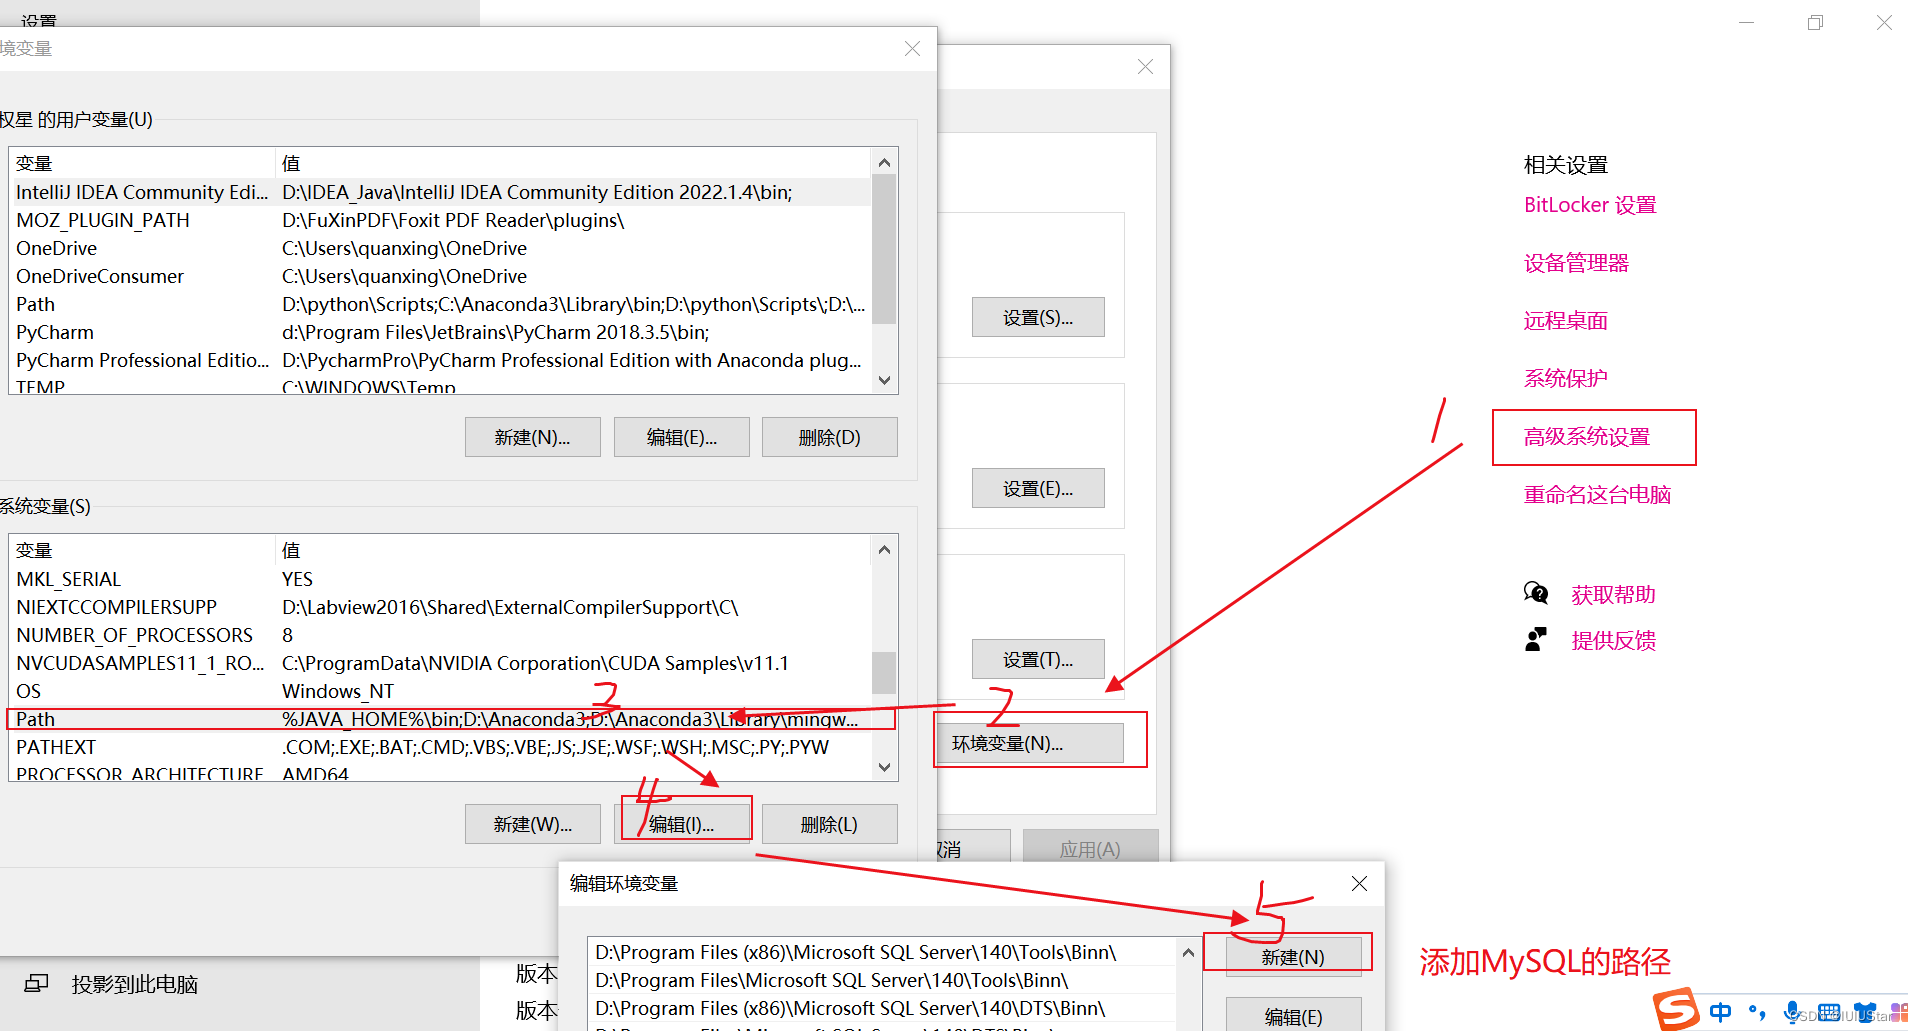Switch punctuation mode in Sogou input bar
Viewport: 1908px width, 1031px height.
pos(1757,1012)
